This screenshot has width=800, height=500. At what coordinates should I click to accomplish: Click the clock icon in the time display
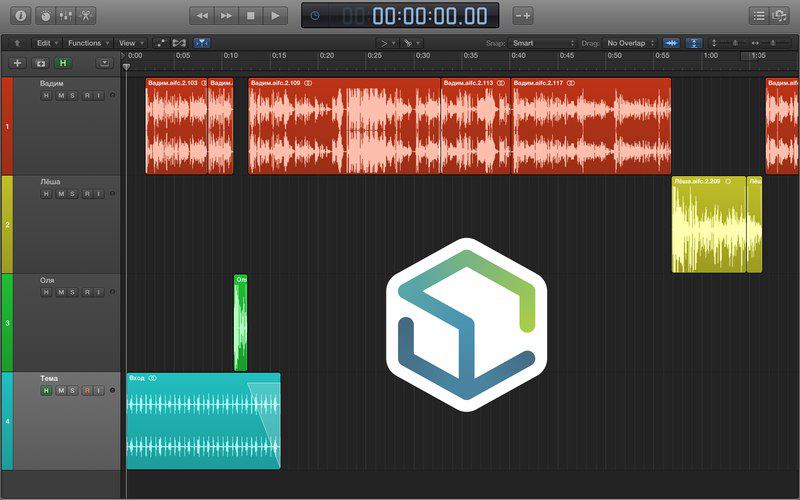[315, 16]
